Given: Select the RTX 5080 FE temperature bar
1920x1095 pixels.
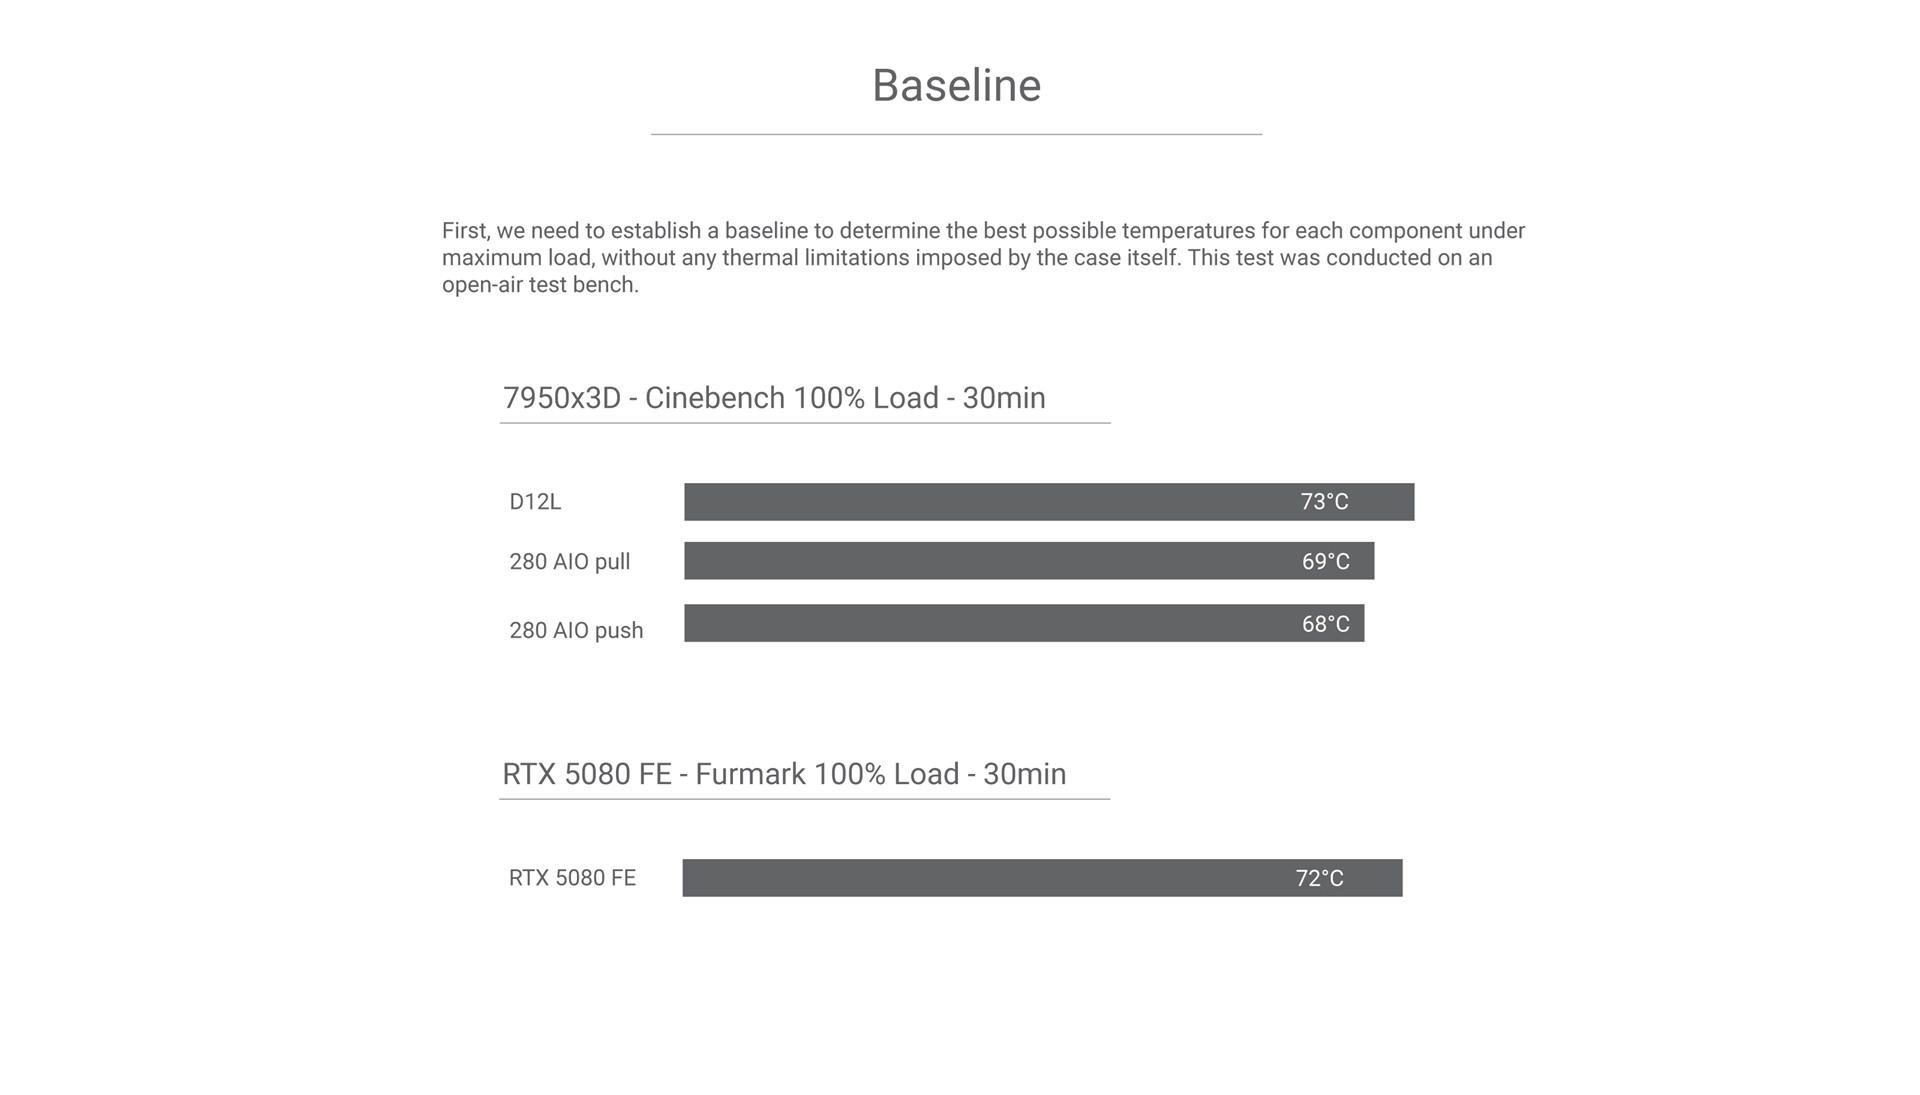Looking at the screenshot, I should 1042,878.
